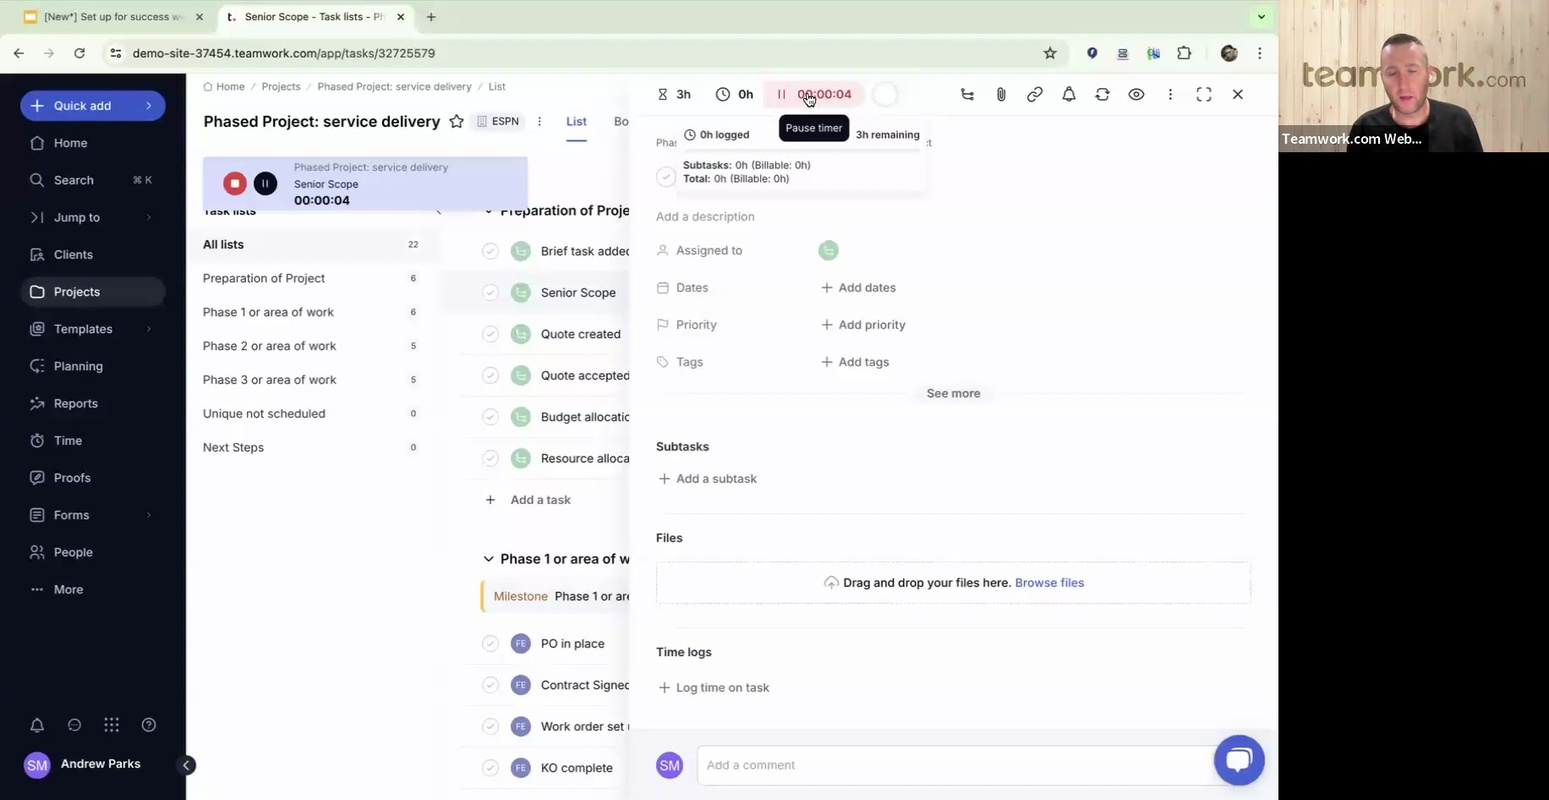Click the Browse files link

(x=1049, y=583)
